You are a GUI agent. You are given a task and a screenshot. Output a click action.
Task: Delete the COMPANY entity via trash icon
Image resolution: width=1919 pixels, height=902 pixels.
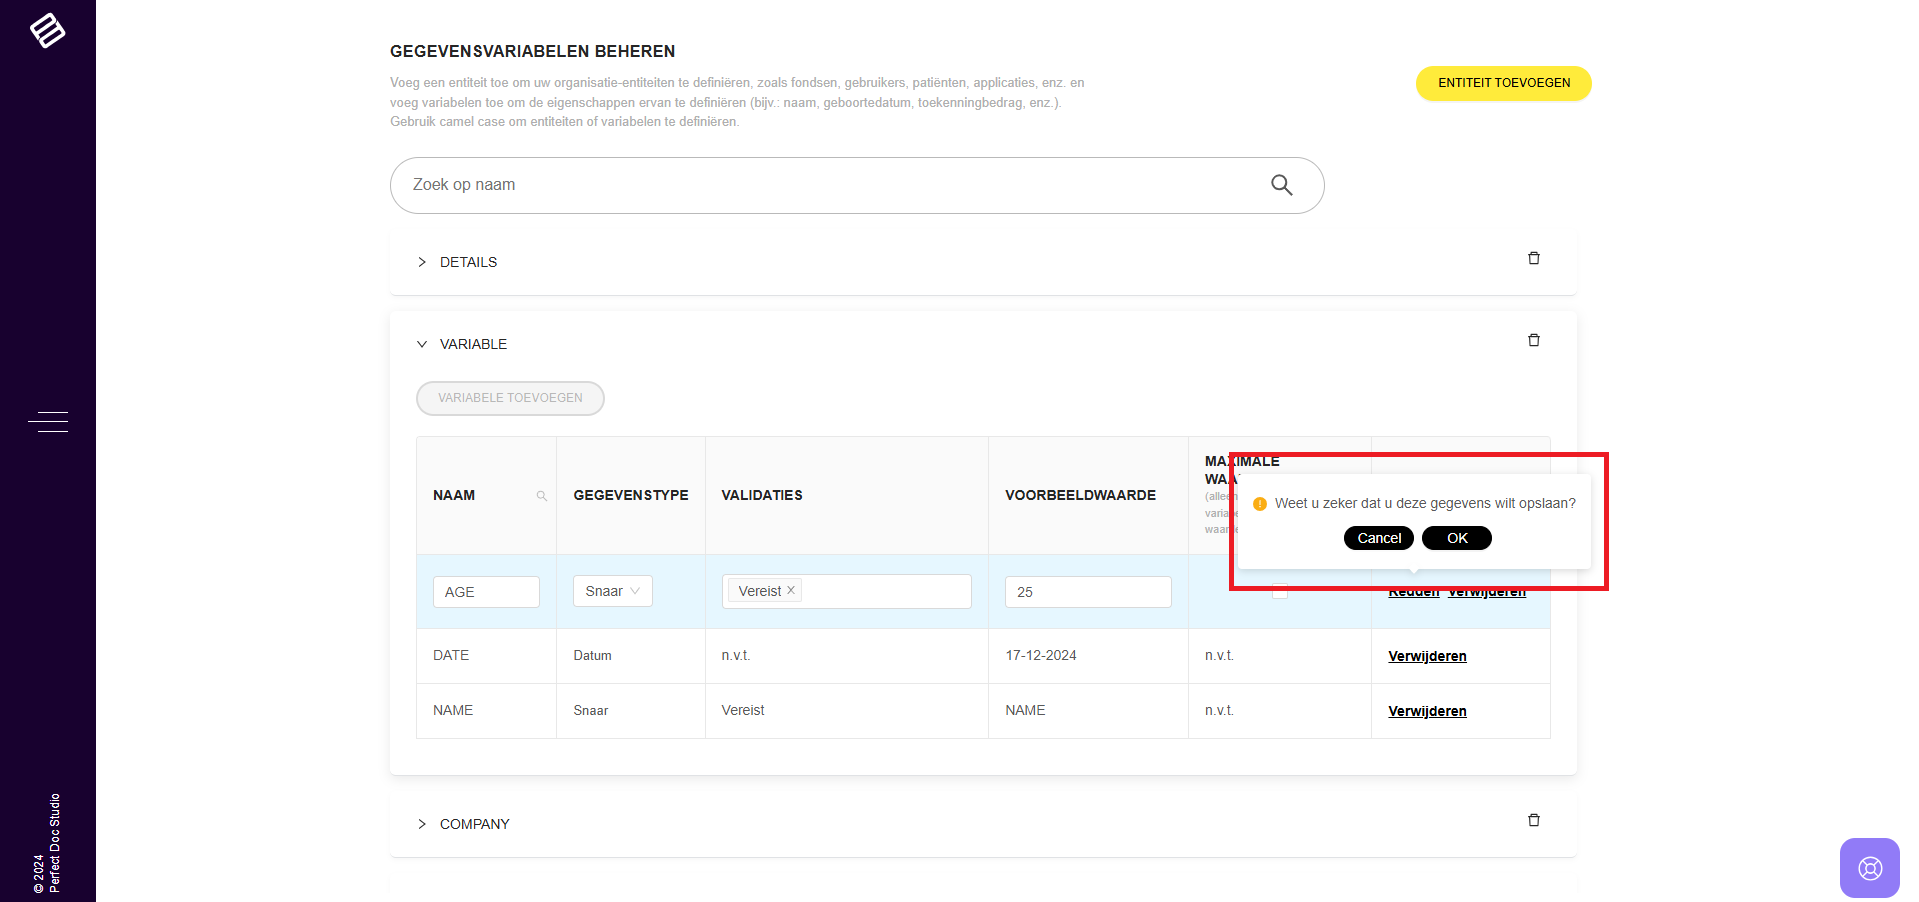point(1533,821)
